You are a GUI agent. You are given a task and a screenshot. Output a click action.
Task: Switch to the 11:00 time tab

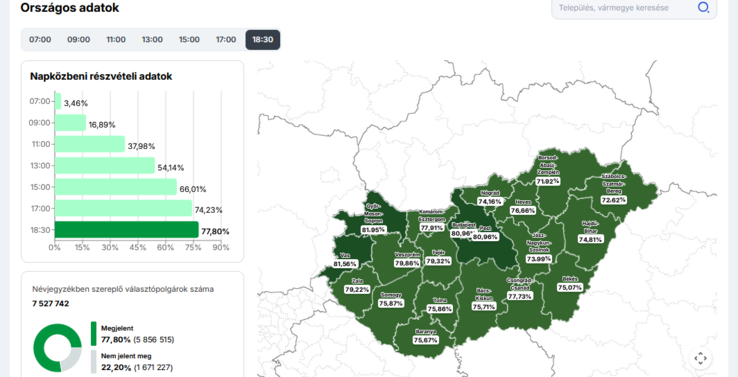(x=116, y=40)
